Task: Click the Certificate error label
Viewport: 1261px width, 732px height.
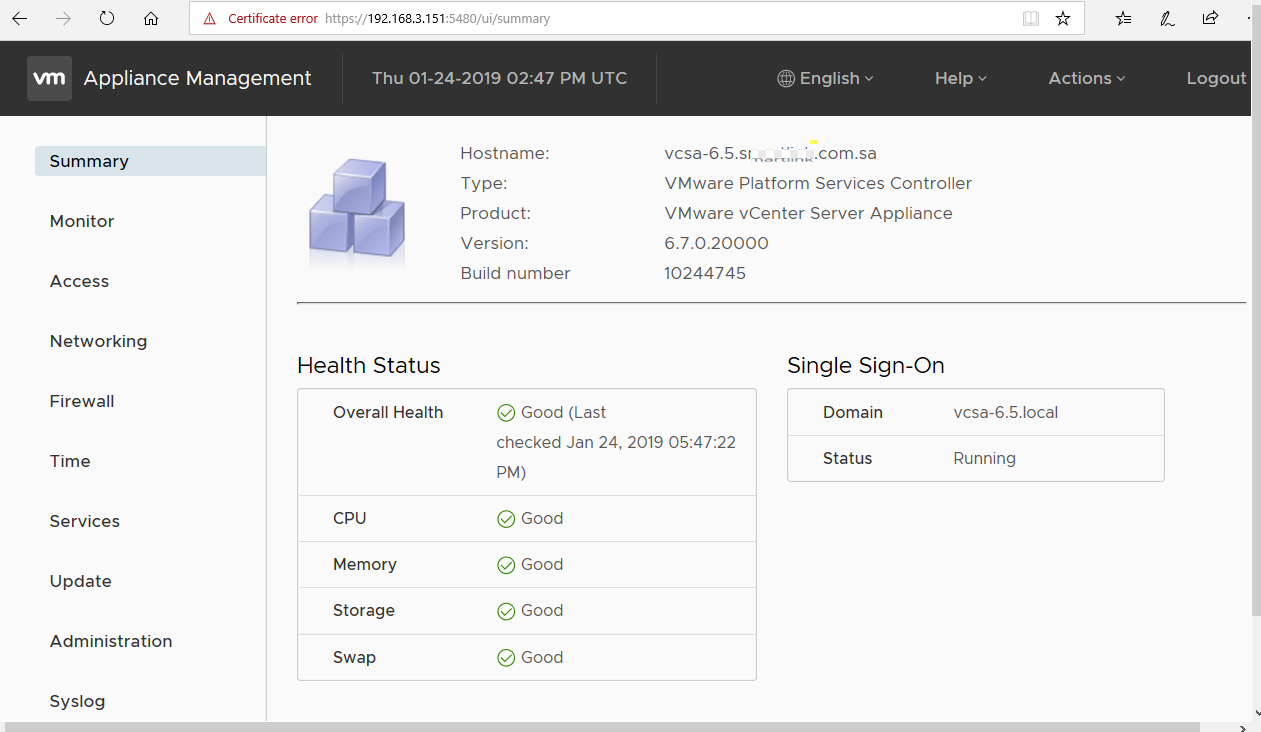Action: point(273,18)
